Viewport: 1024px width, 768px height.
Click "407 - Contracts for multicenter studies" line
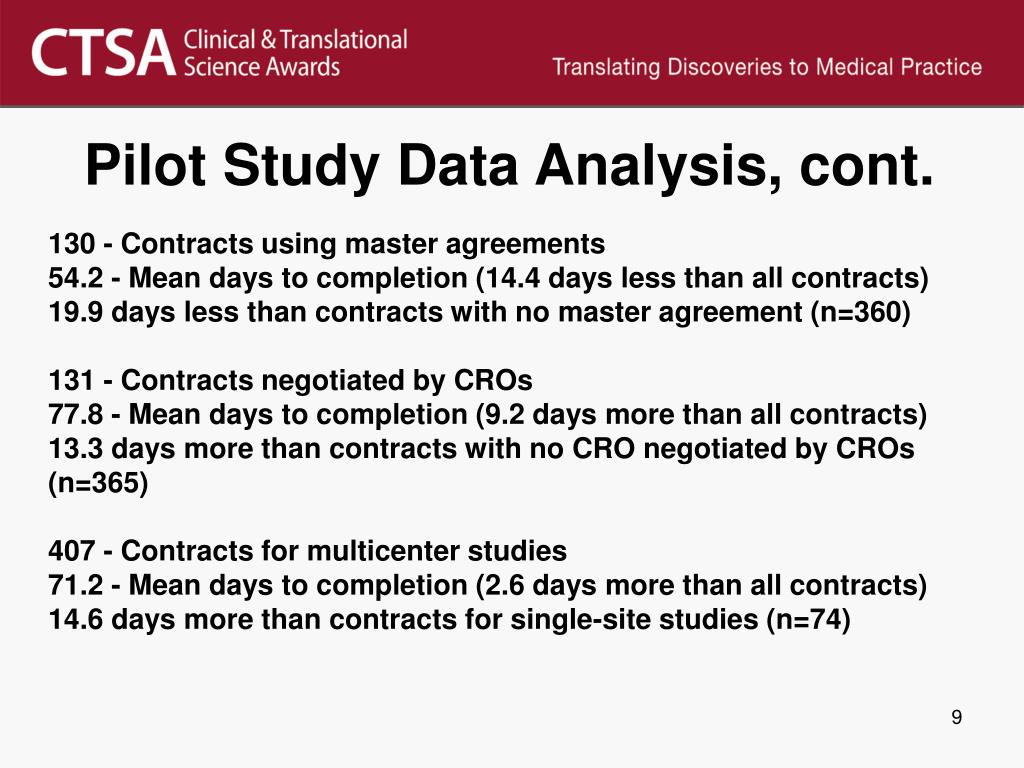coord(308,551)
